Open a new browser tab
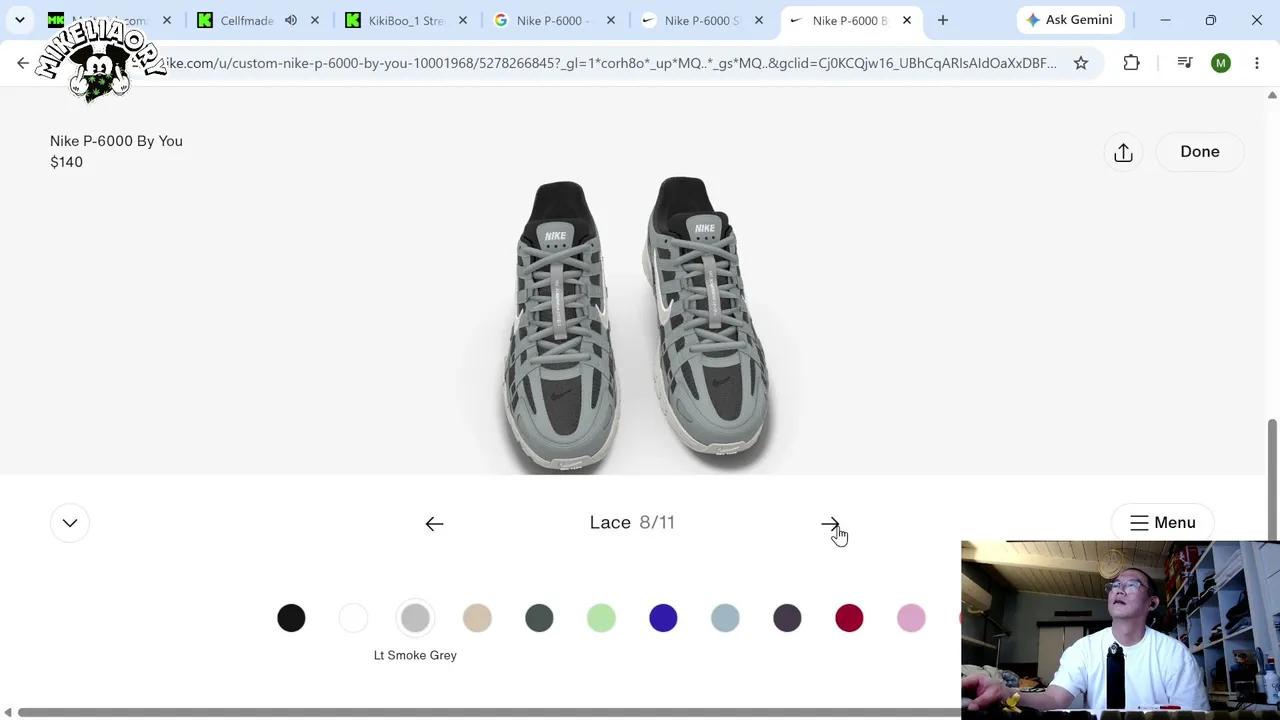Image resolution: width=1280 pixels, height=720 pixels. pos(943,20)
